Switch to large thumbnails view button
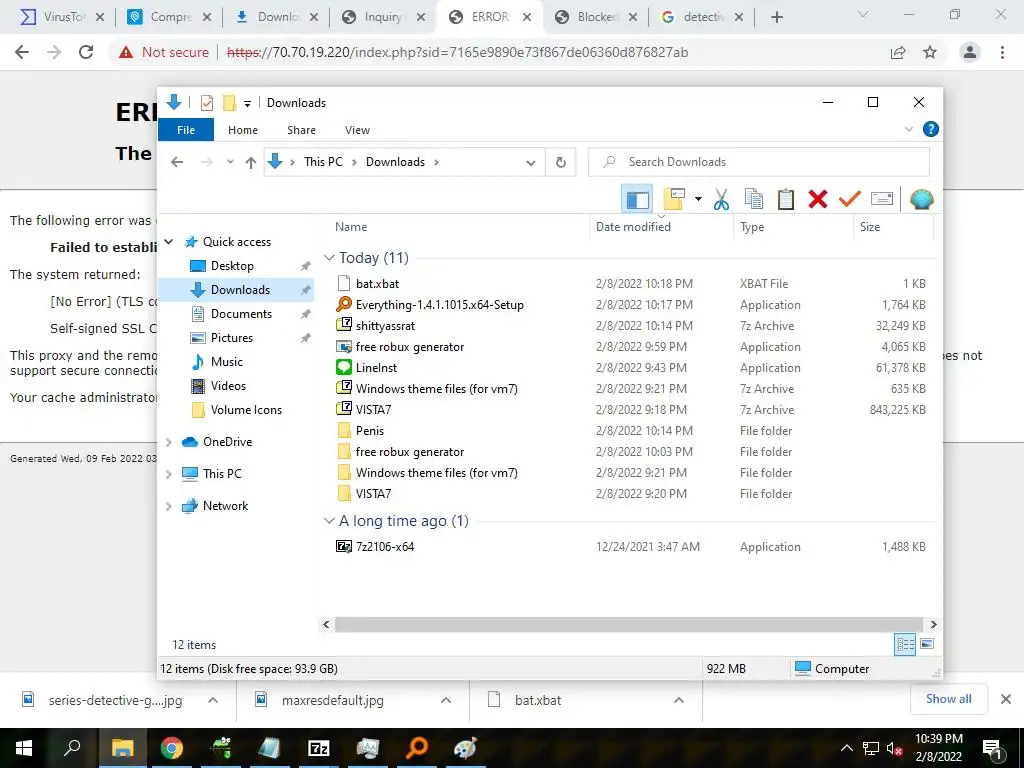 pyautogui.click(x=926, y=645)
